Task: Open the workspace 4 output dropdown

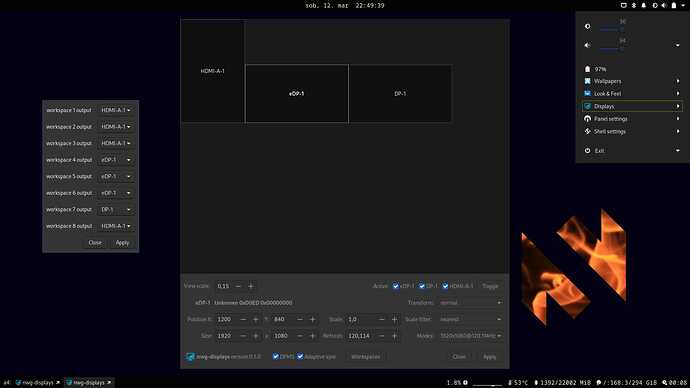Action: 116,160
